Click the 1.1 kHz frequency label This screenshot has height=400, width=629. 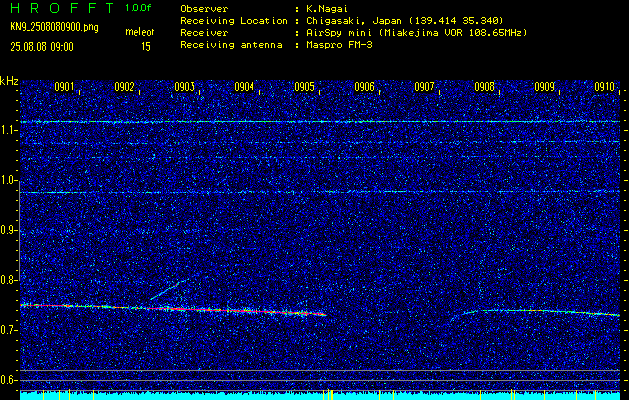(x=8, y=130)
